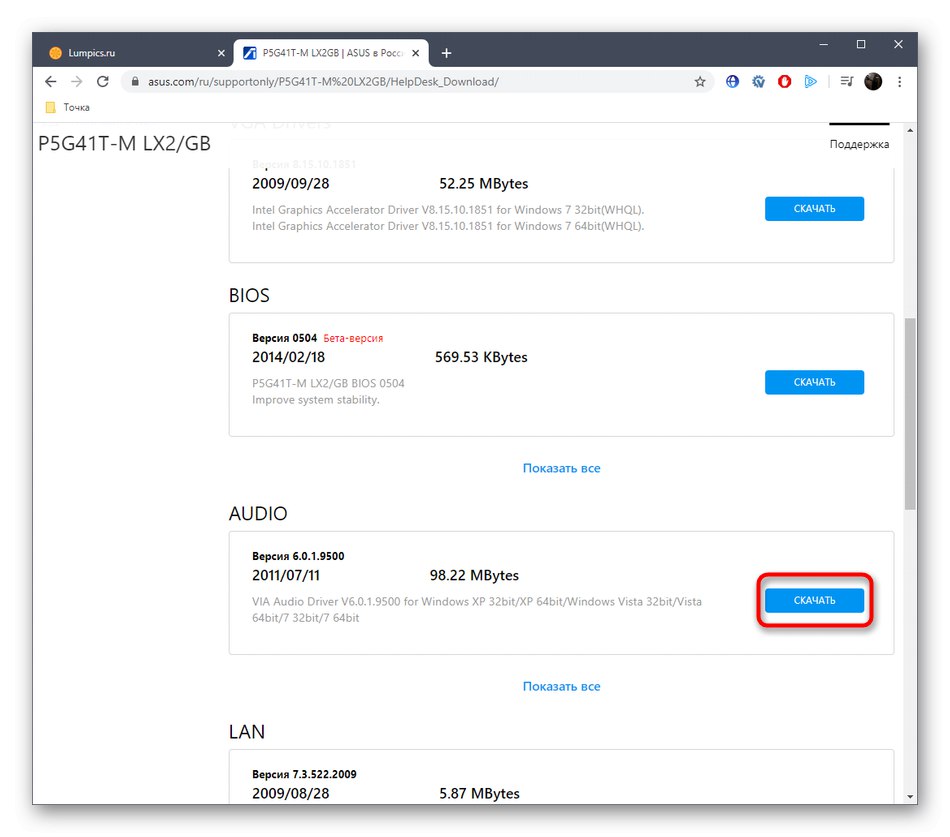
Task: Open a new browser tab
Action: (446, 52)
